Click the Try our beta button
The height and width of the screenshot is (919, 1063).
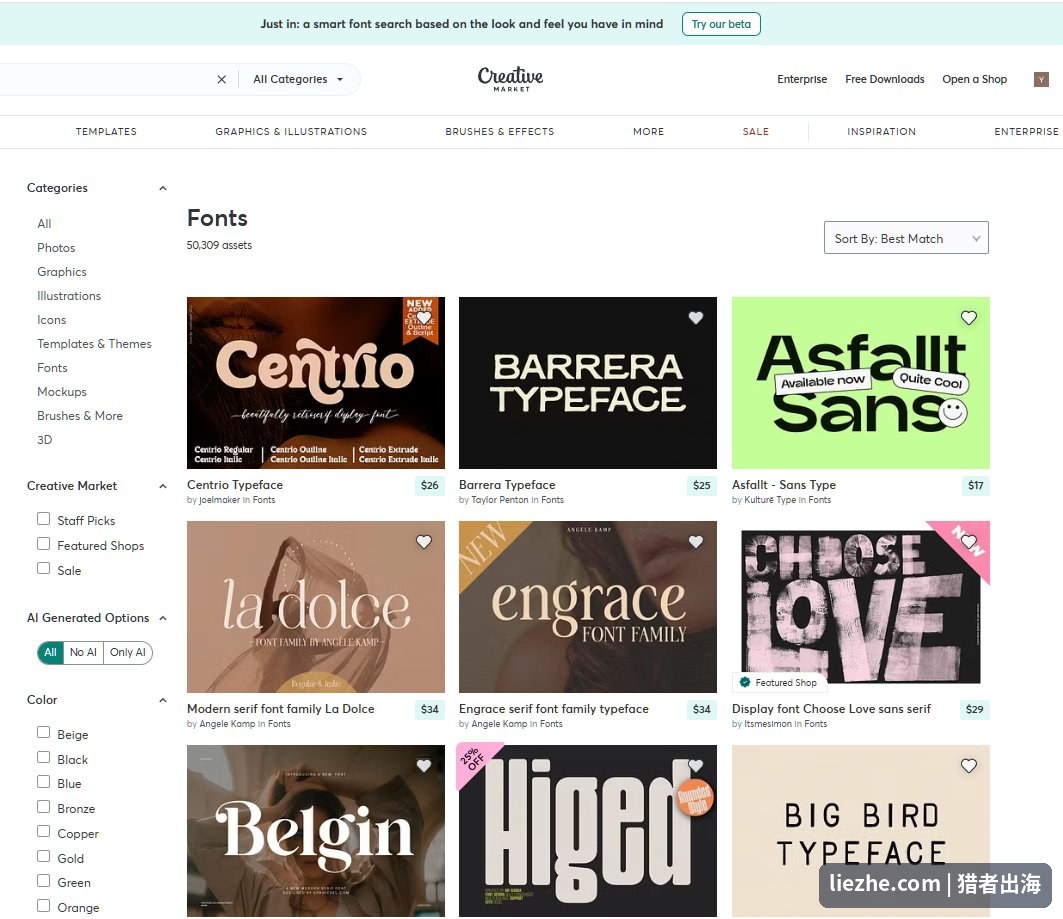(721, 24)
